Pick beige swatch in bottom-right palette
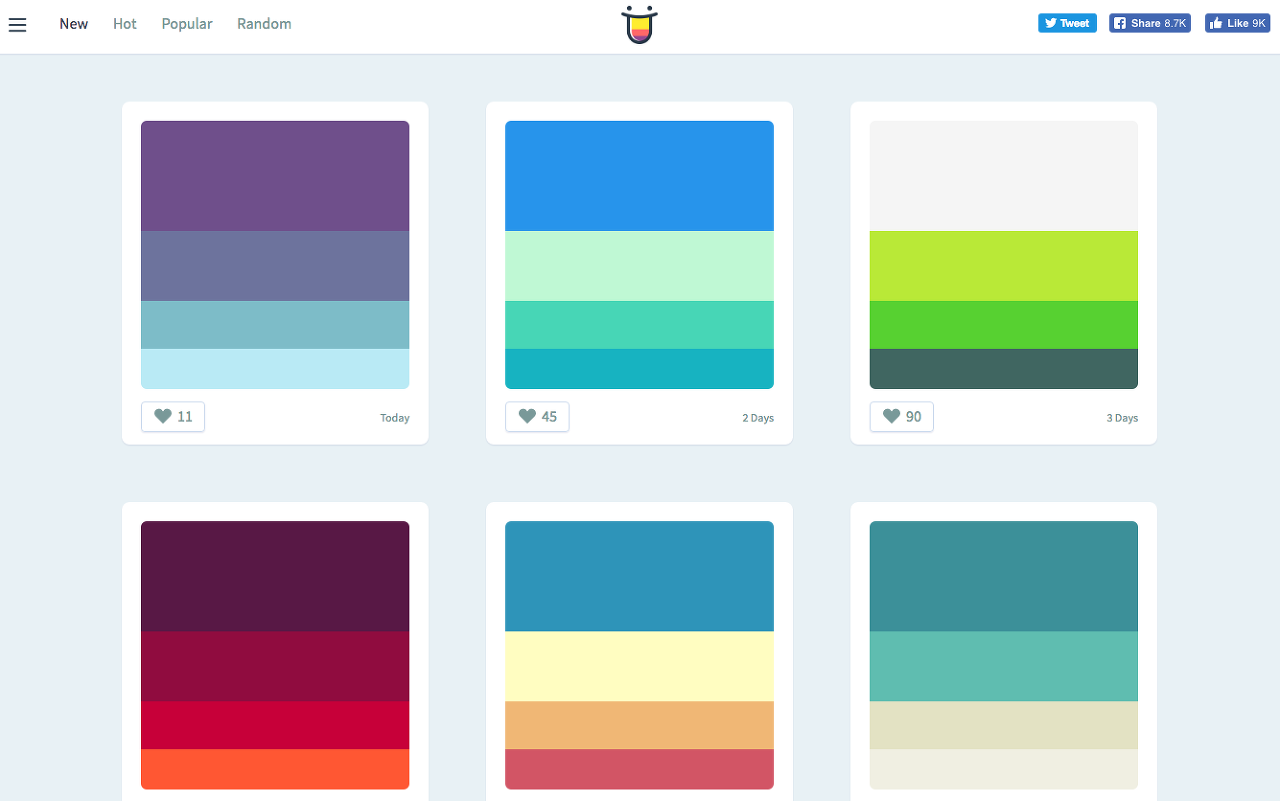The image size is (1280, 801). coord(1004,725)
